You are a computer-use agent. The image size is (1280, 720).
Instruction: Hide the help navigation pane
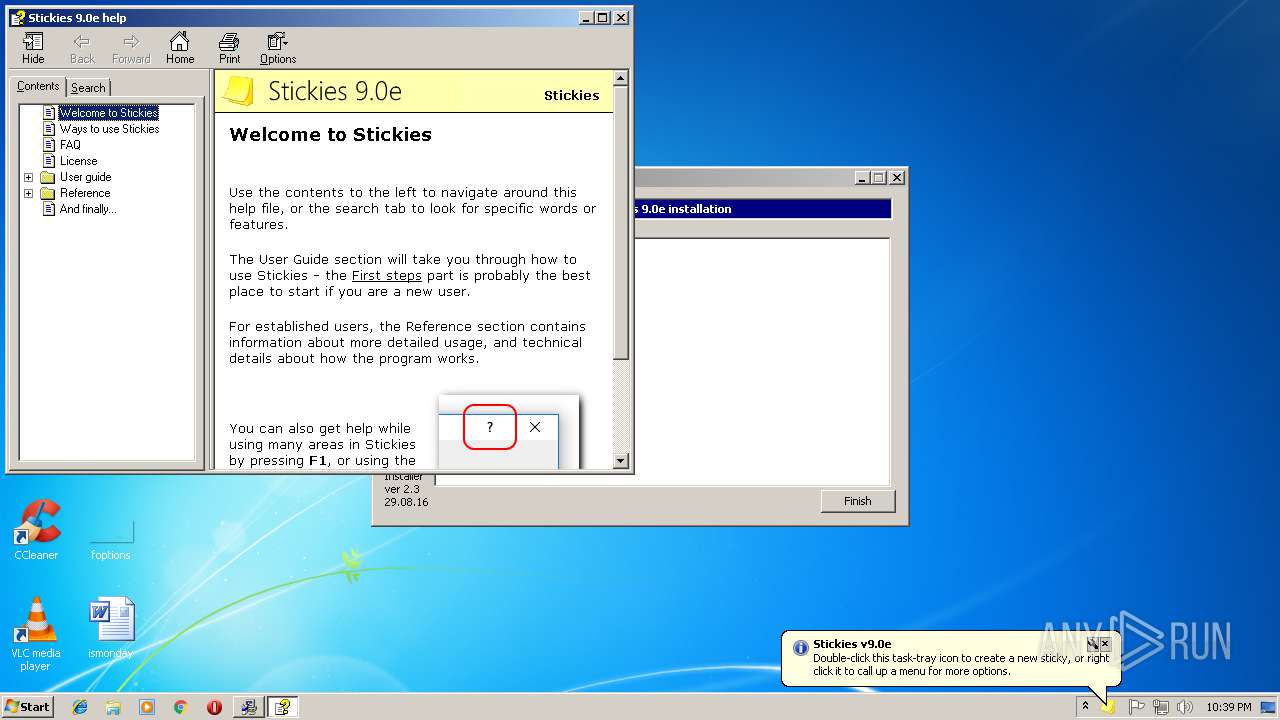pos(33,48)
